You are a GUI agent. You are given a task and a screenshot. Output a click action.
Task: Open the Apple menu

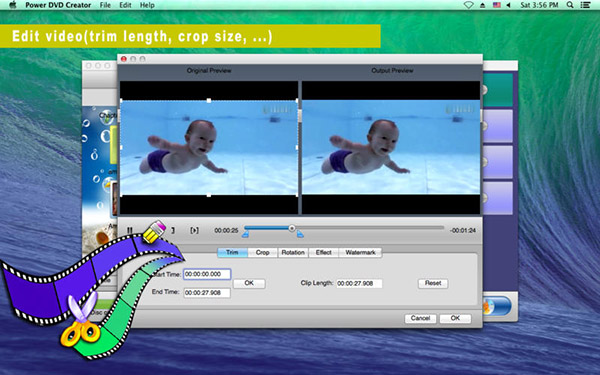[13, 5]
